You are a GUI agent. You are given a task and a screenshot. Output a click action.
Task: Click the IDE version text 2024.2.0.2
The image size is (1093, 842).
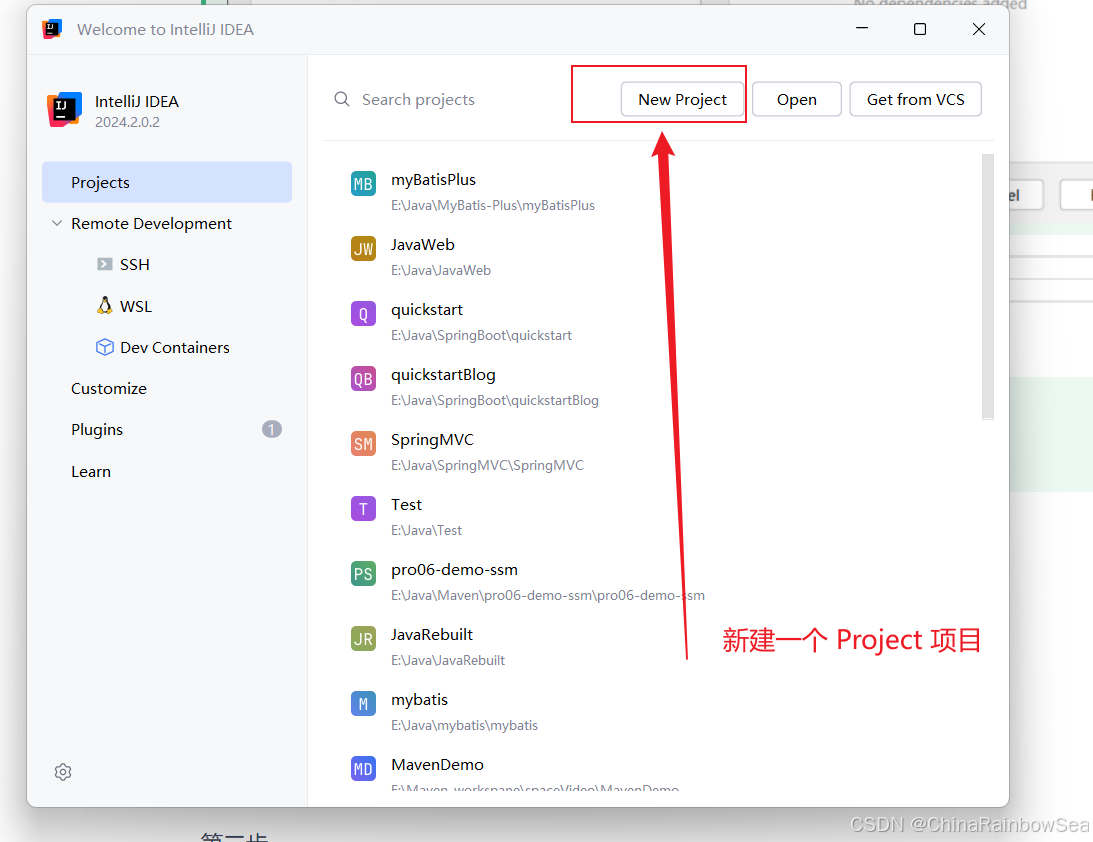tap(128, 122)
